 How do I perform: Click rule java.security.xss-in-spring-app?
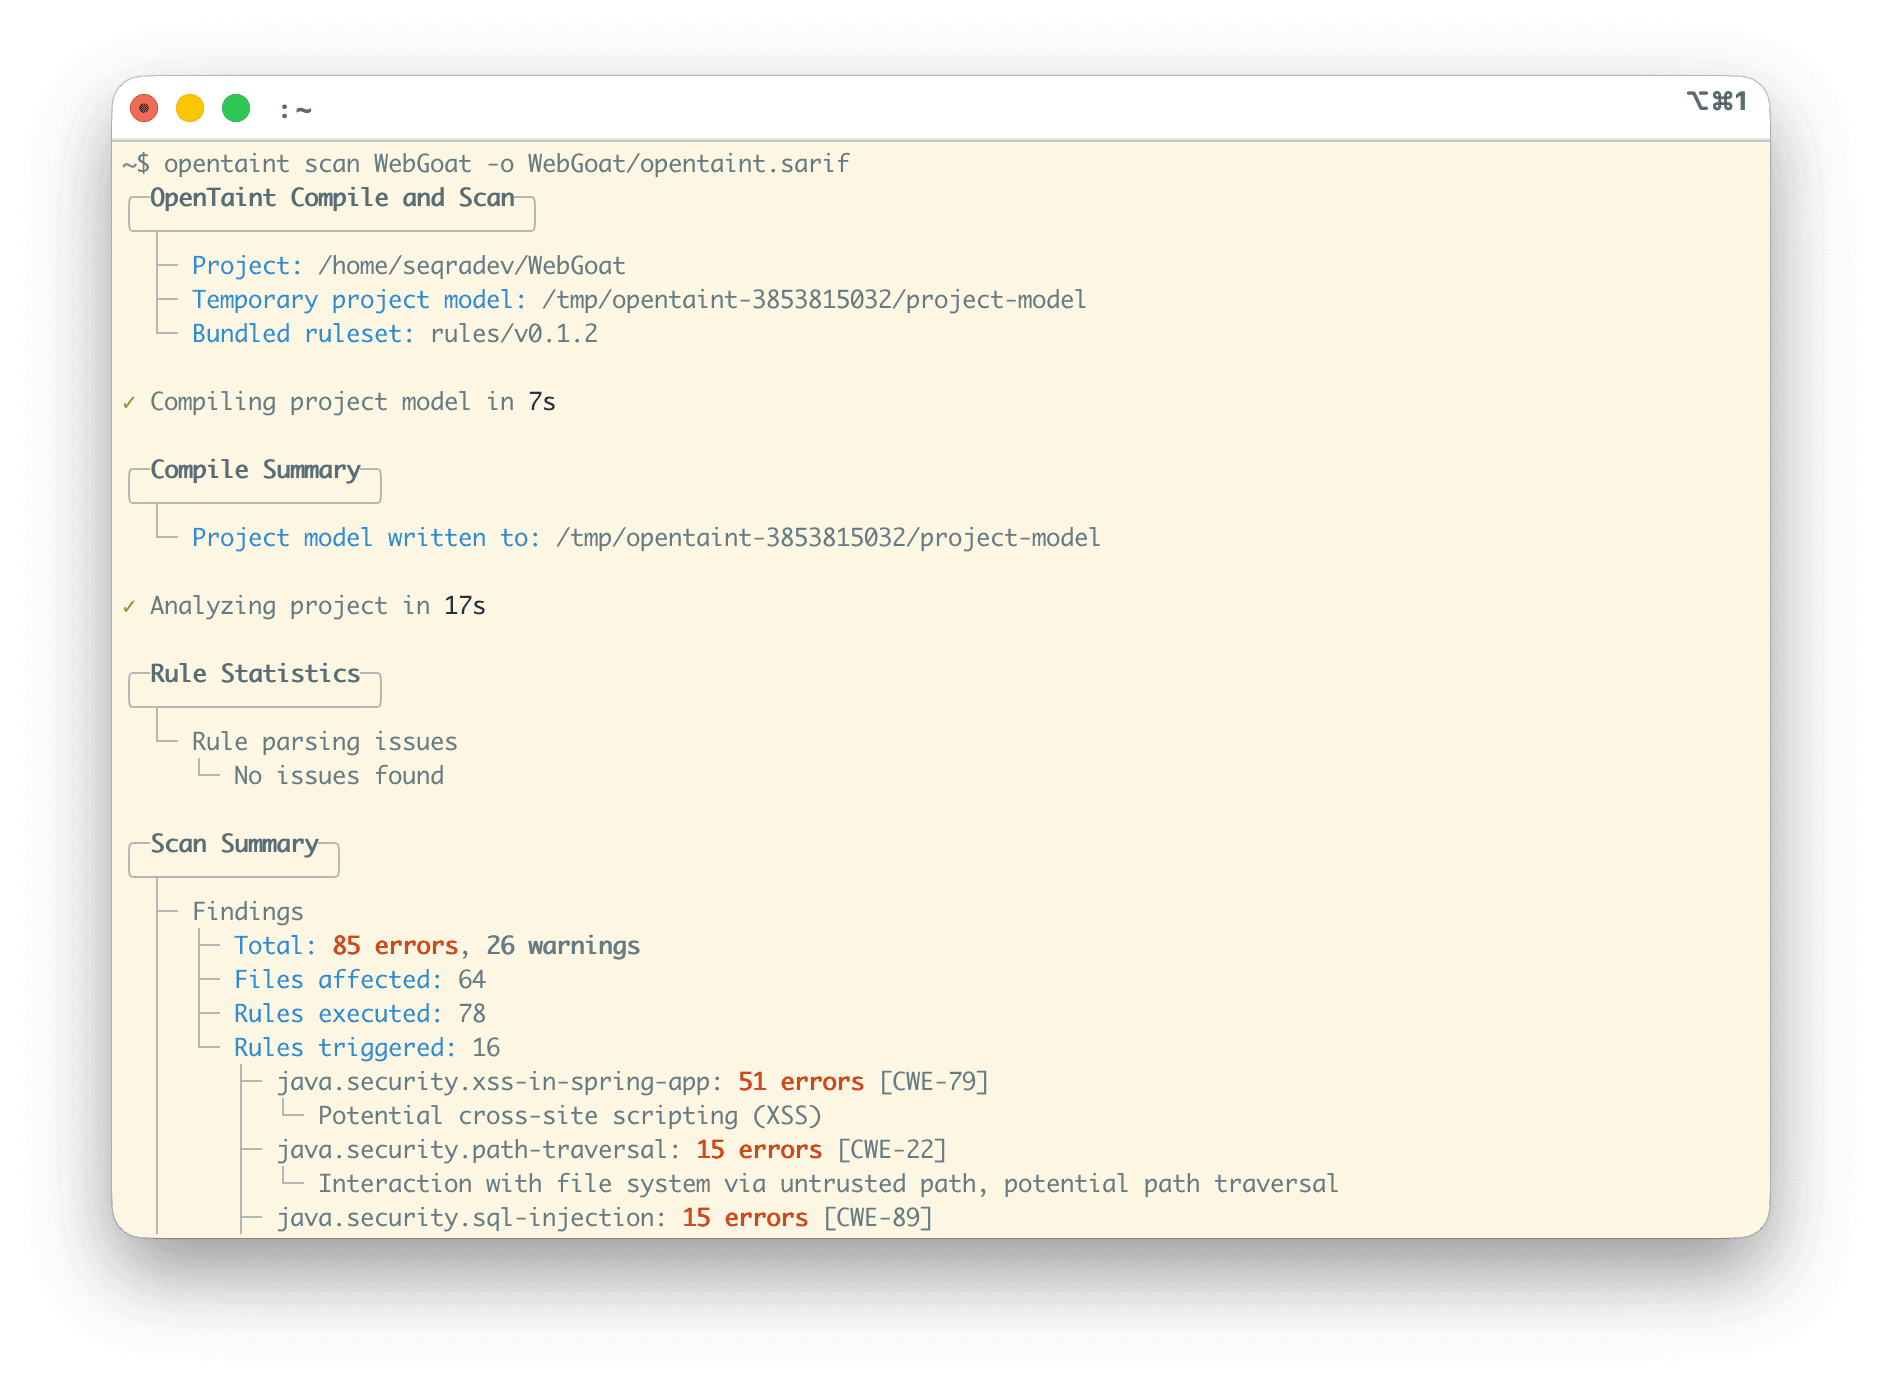(x=500, y=1082)
